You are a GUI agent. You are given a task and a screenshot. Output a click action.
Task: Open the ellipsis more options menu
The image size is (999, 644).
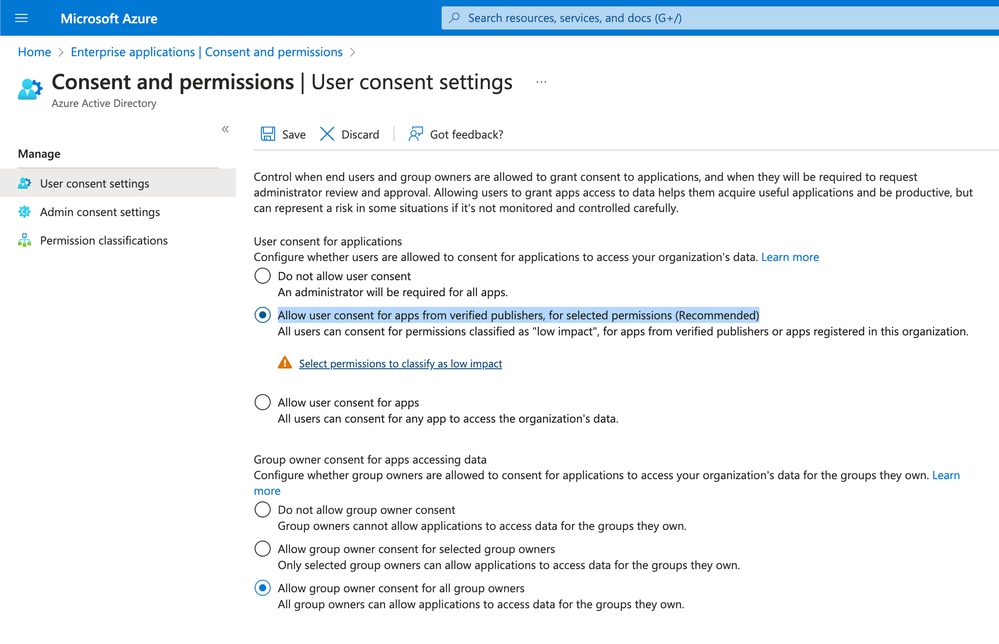[x=541, y=82]
